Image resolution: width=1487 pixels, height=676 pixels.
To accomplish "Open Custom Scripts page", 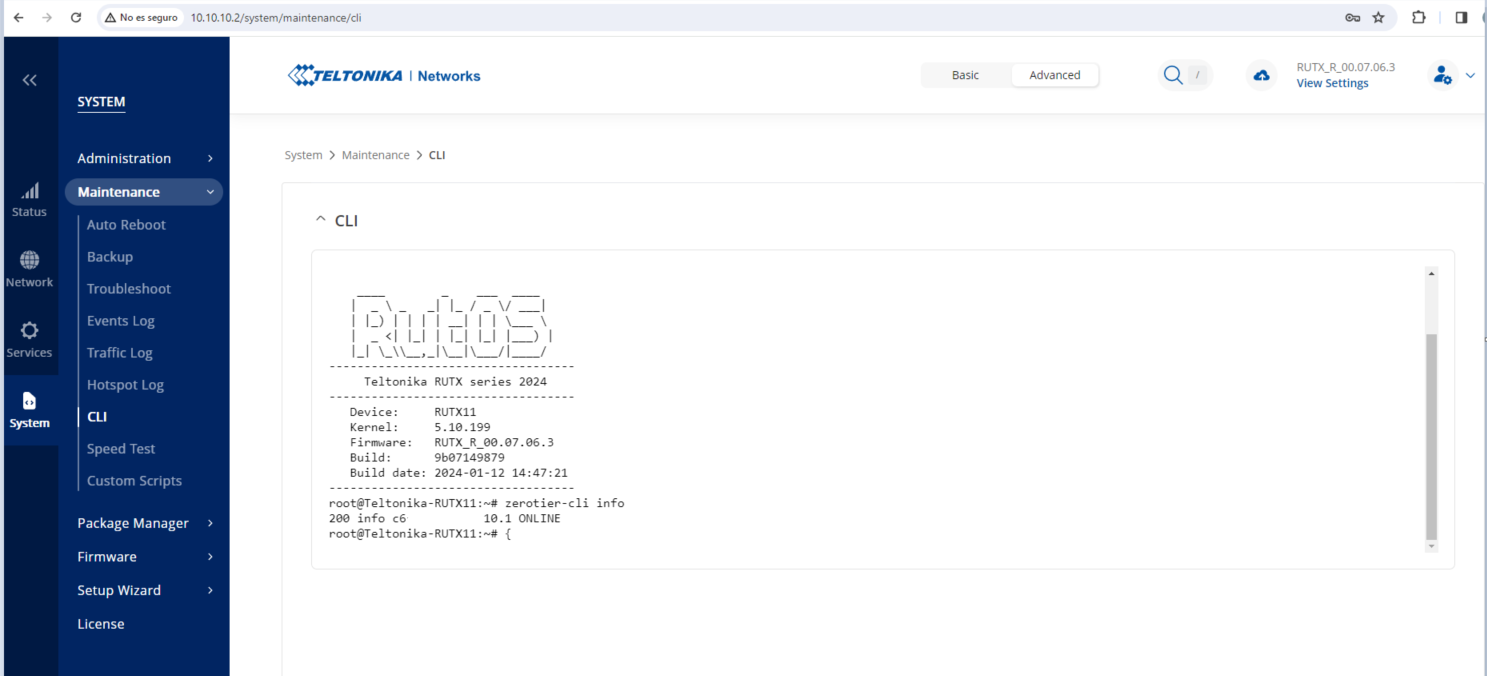I will [x=134, y=481].
